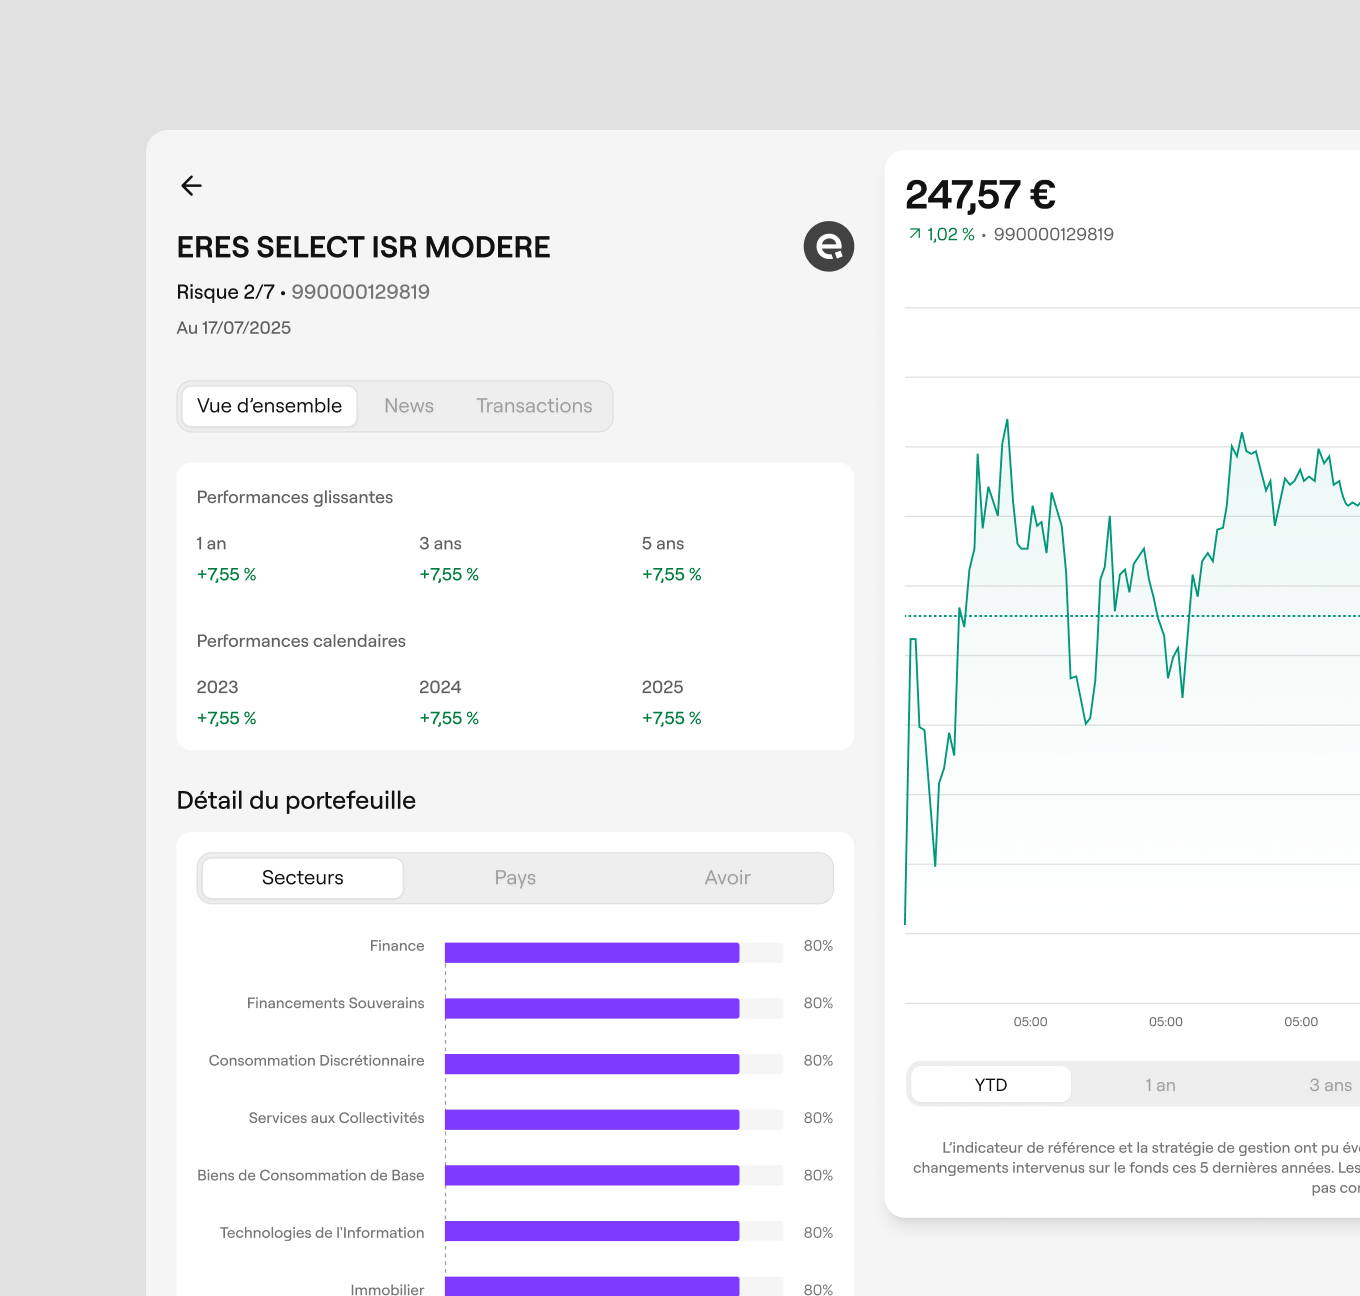Click the 5 ans performance value

click(672, 575)
